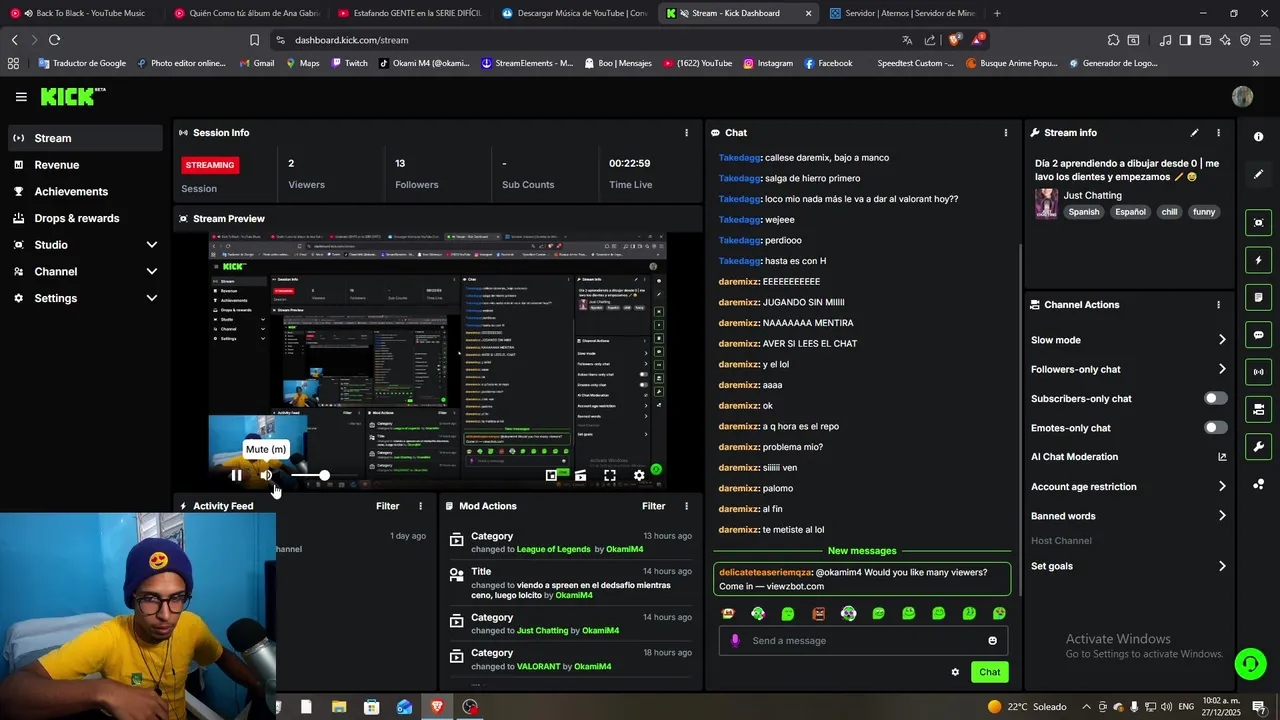This screenshot has height=720, width=1280.
Task: Open the hamburger menu beside the Kick logo
Action: [x=21, y=97]
